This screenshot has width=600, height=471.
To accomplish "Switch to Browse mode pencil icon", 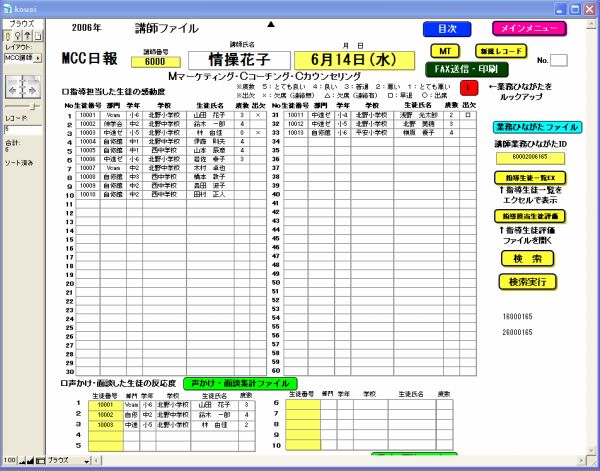I will 6,34.
